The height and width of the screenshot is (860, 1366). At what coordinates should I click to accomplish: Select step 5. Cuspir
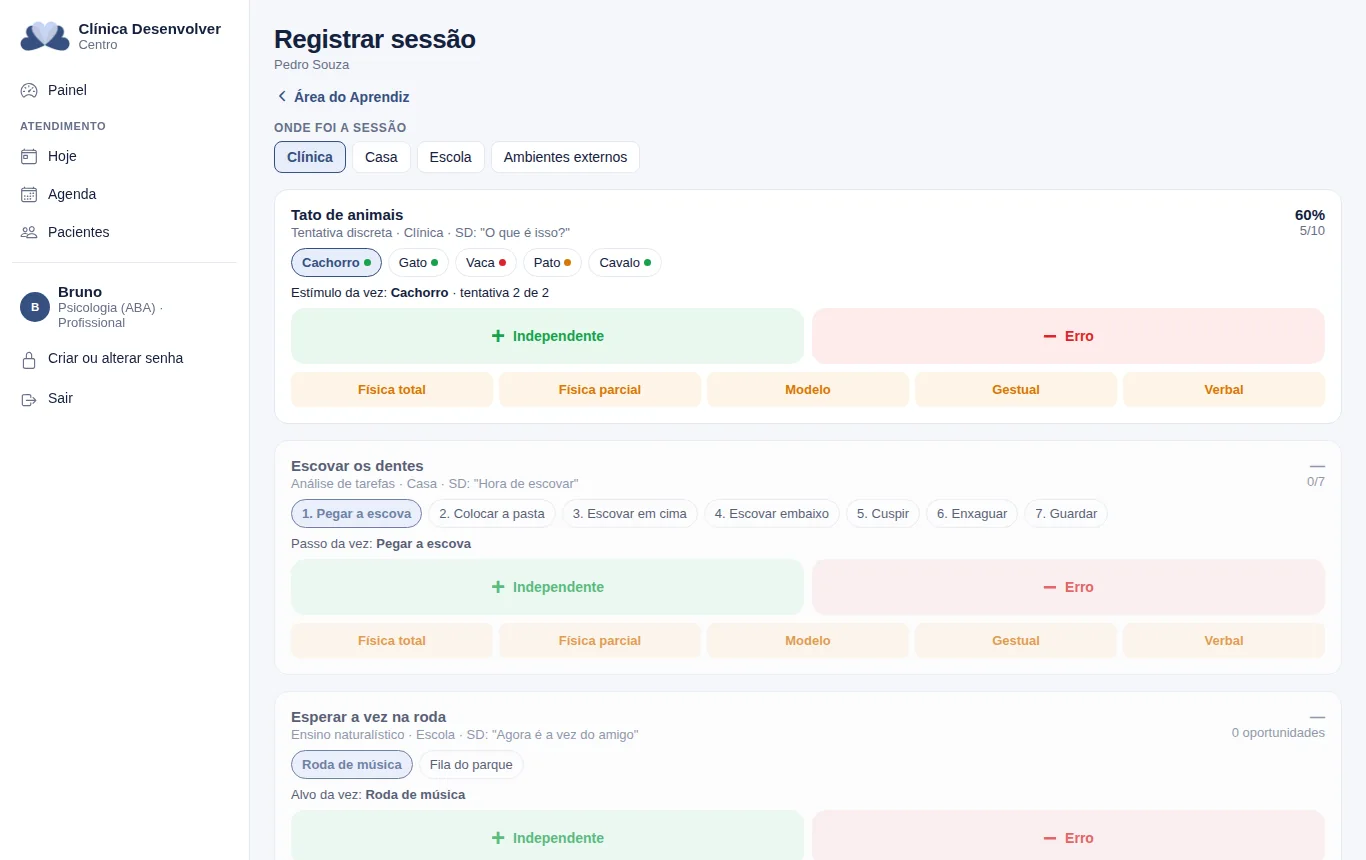[883, 513]
